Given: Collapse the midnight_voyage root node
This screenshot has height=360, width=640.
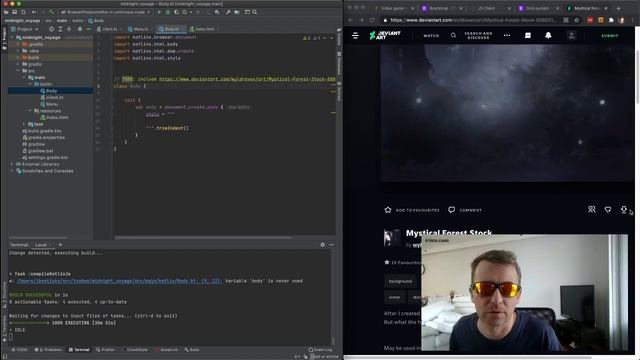Looking at the screenshot, I should click(x=12, y=38).
